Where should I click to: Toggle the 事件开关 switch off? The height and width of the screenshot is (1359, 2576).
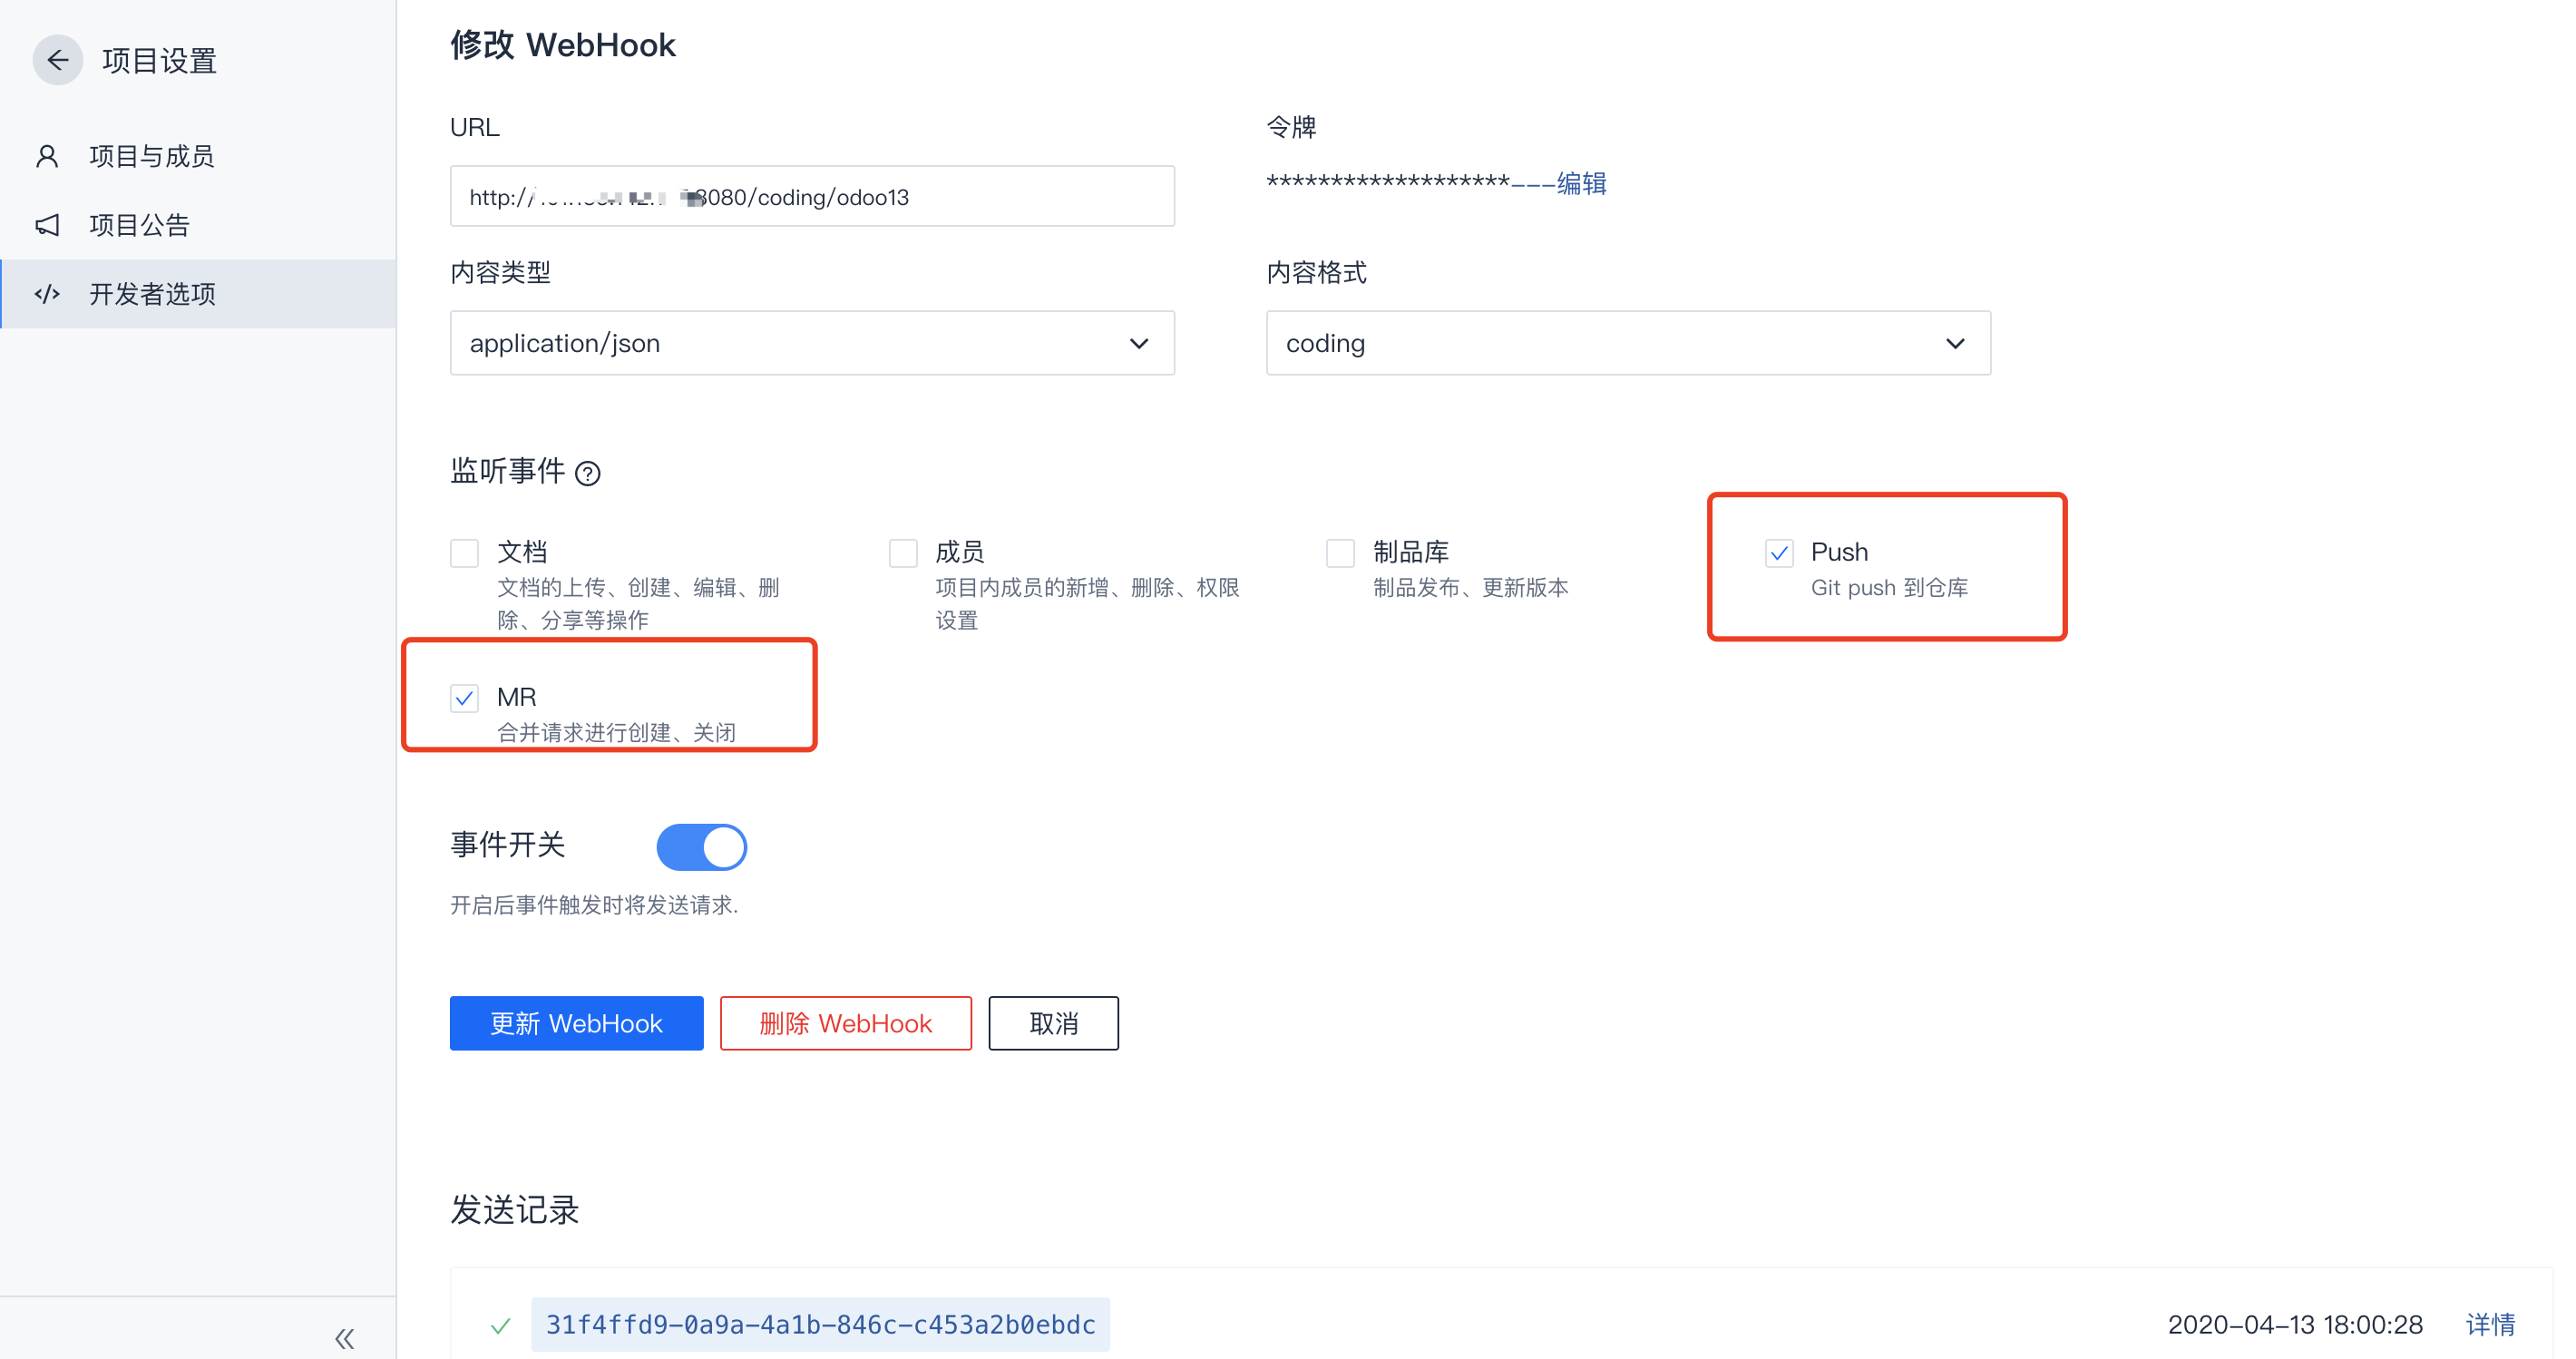(701, 846)
